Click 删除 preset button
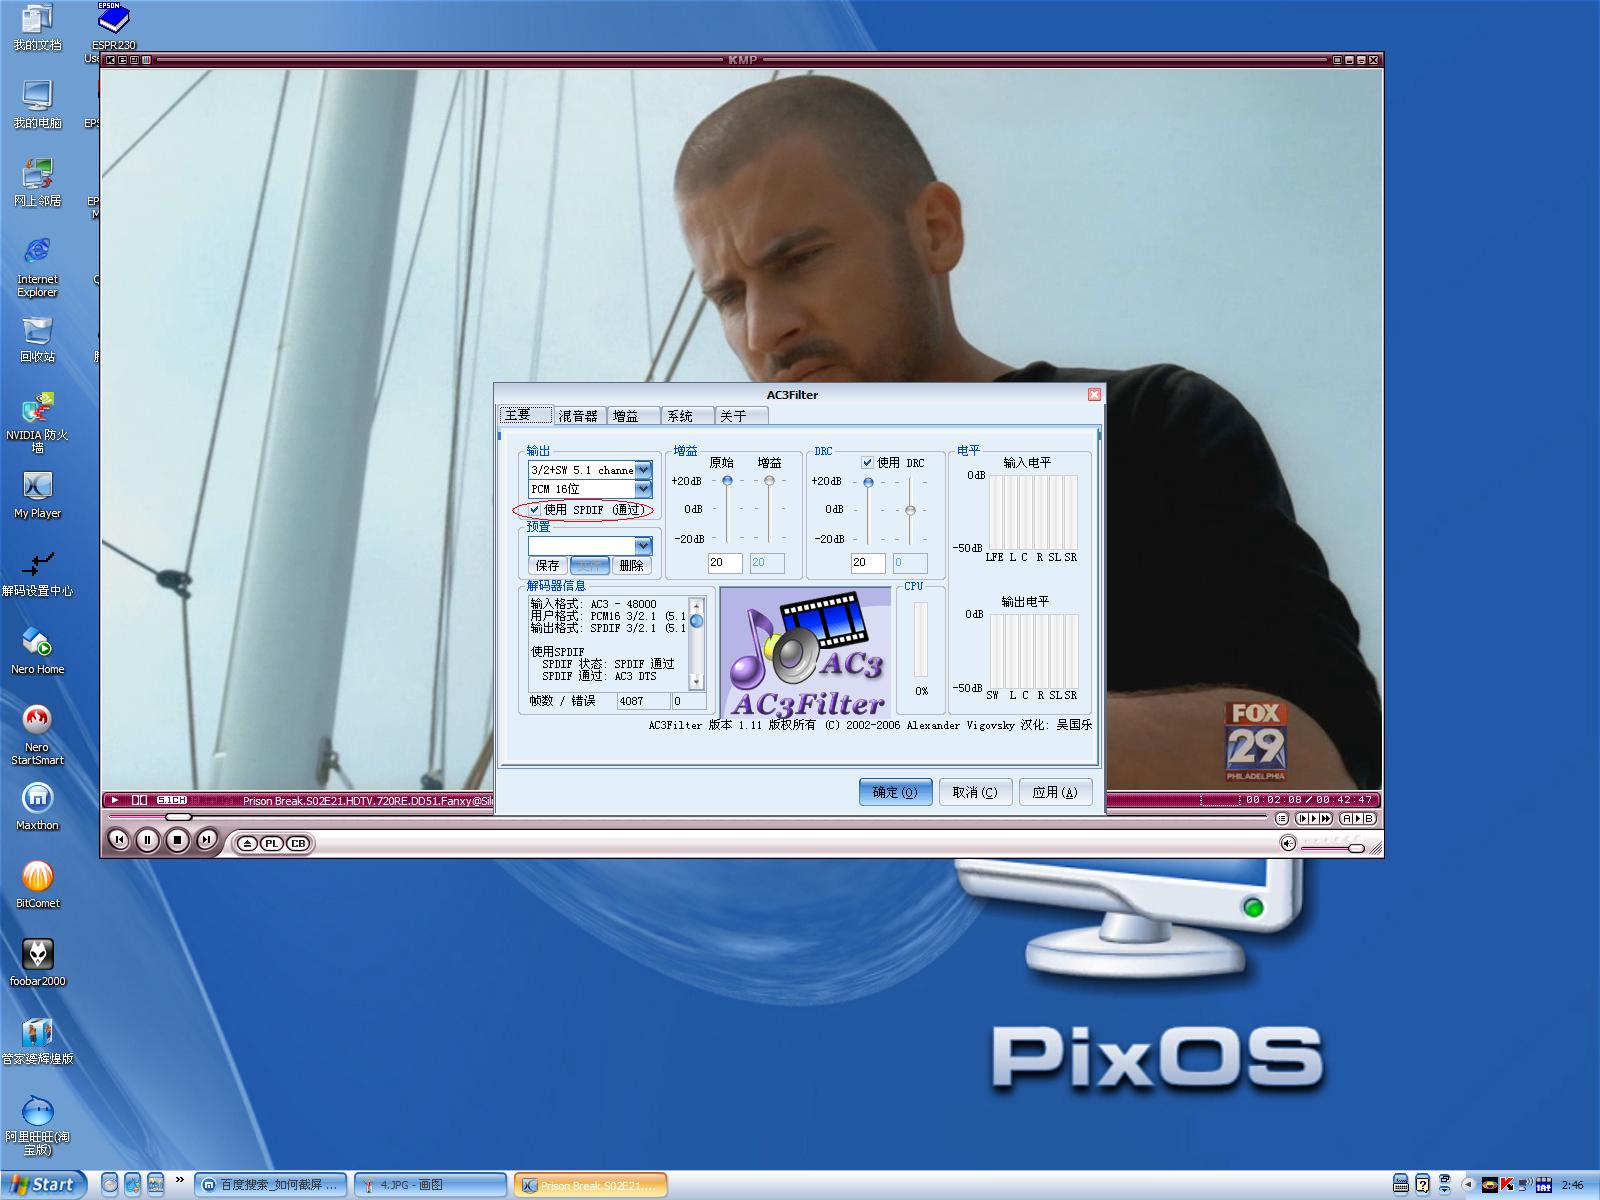This screenshot has height=1200, width=1600. 632,566
